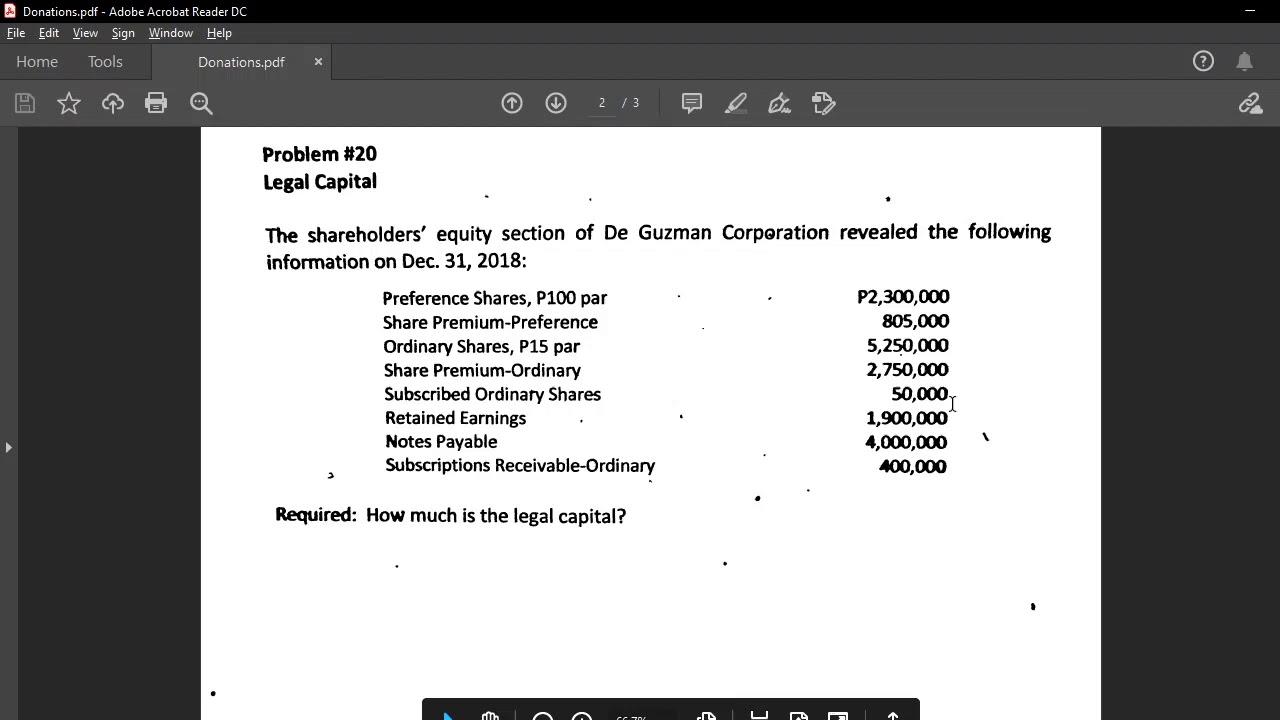
Task: Open the View menu
Action: click(85, 33)
